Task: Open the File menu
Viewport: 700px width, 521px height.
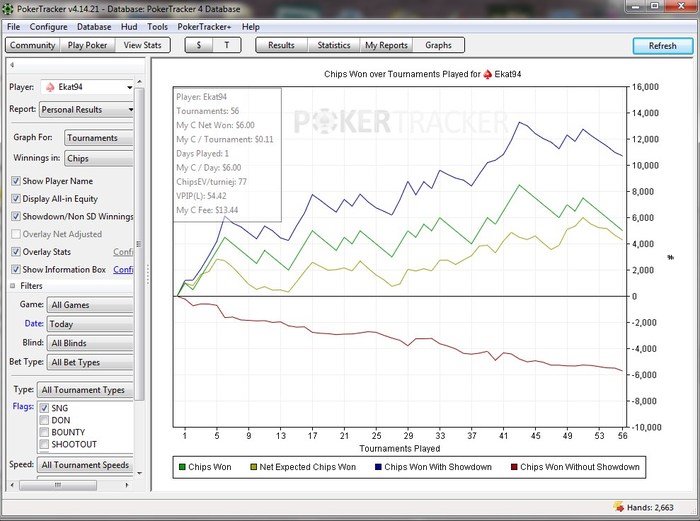Action: tap(13, 27)
